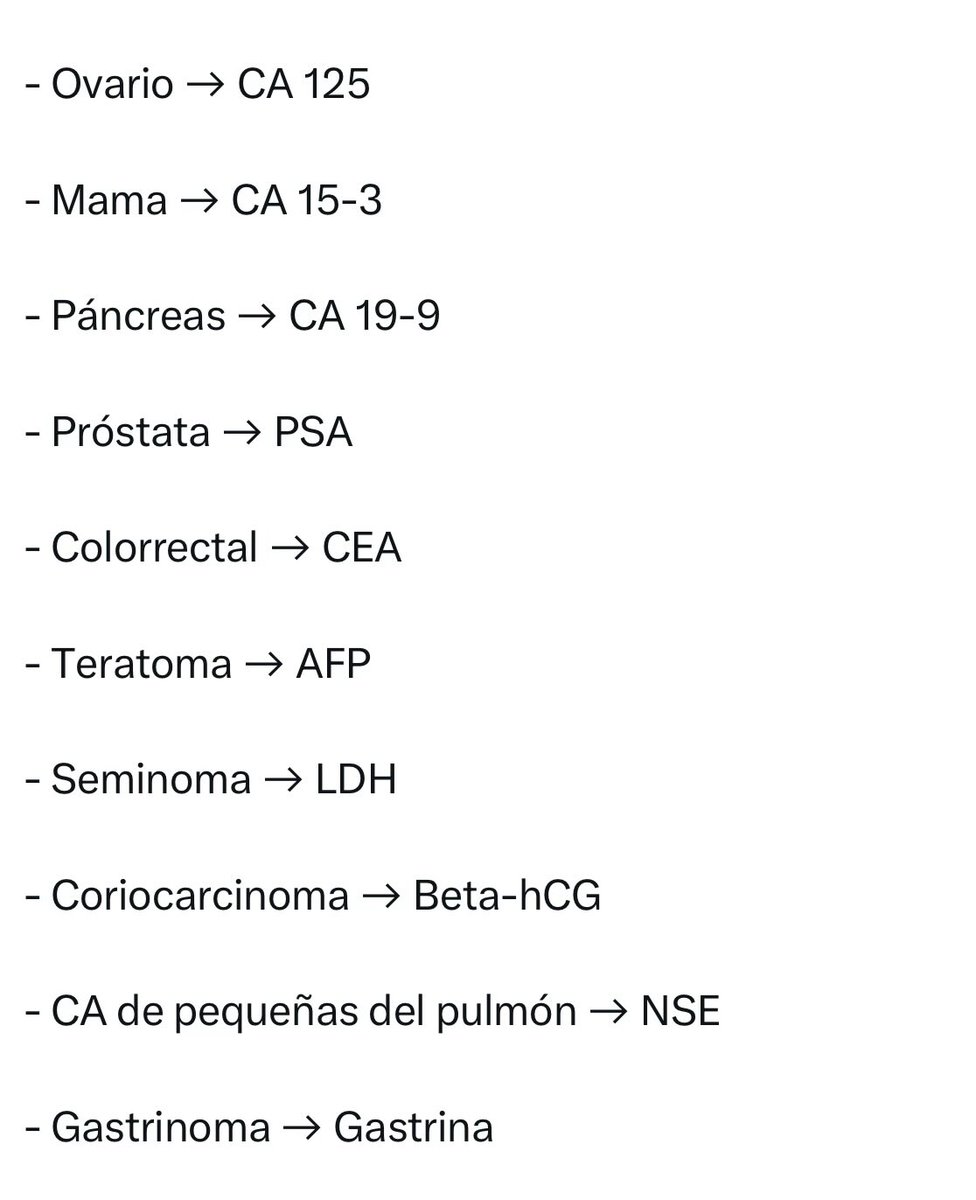Click the word Teratoma
This screenshot has width=976, height=1200.
point(141,664)
